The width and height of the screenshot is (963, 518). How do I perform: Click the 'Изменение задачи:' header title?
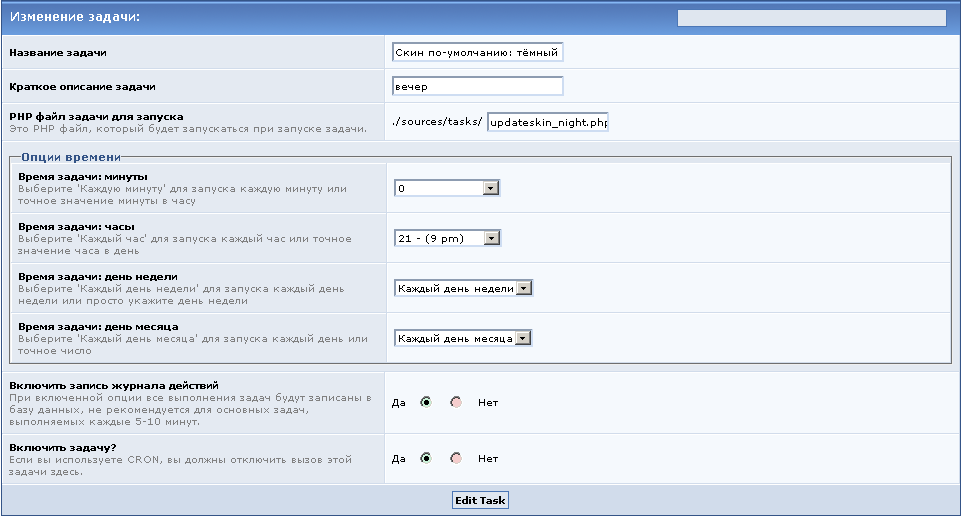point(75,17)
